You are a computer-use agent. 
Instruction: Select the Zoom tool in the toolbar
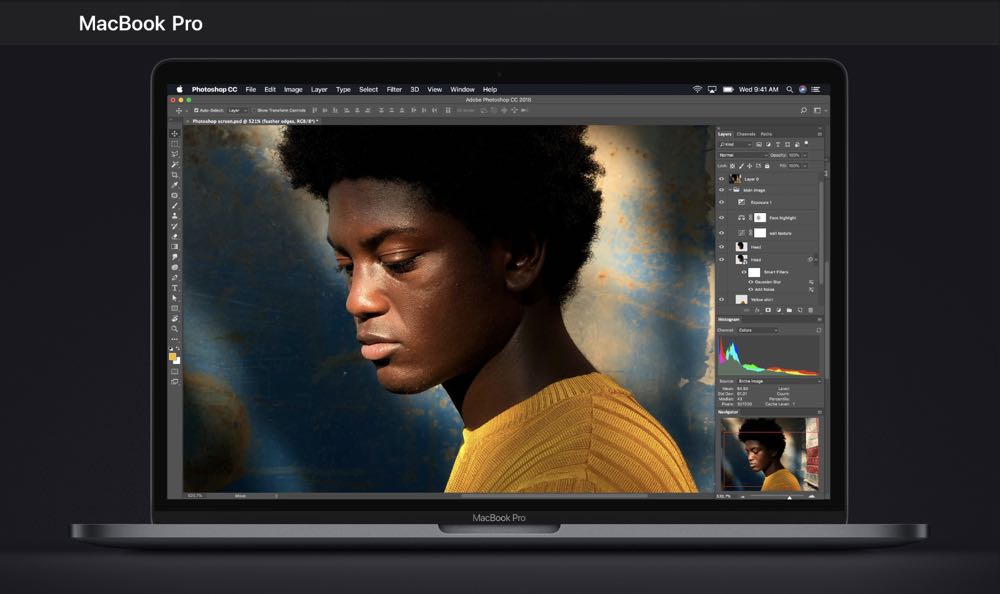coord(174,328)
